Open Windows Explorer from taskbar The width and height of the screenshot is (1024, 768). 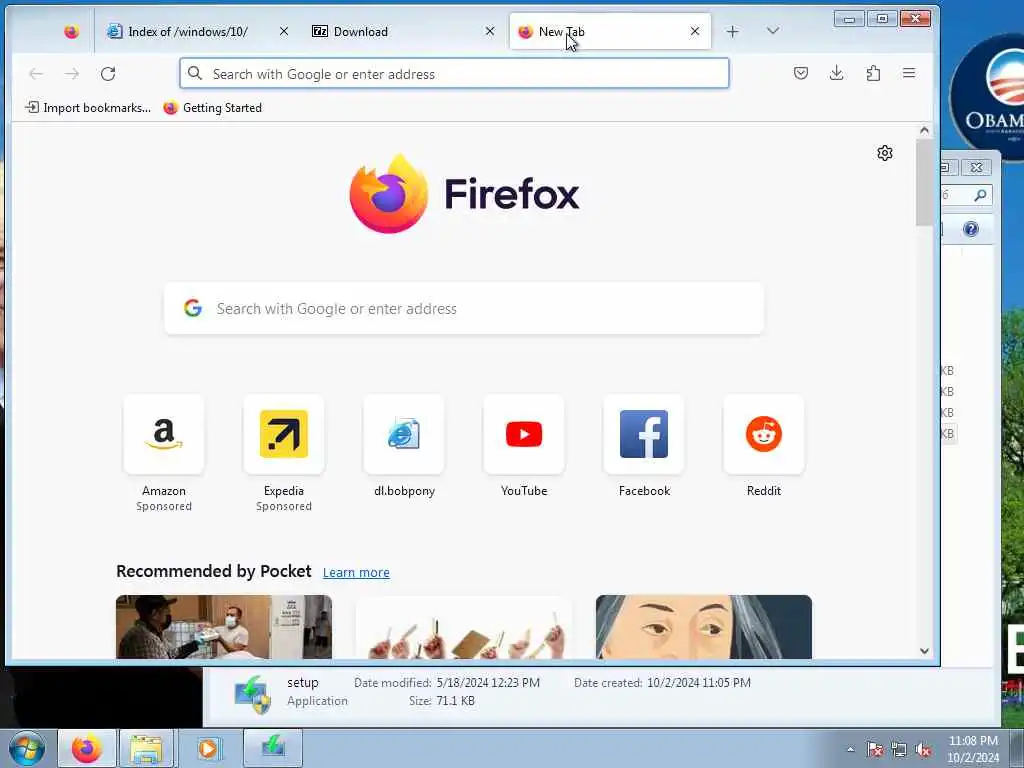tap(146, 748)
